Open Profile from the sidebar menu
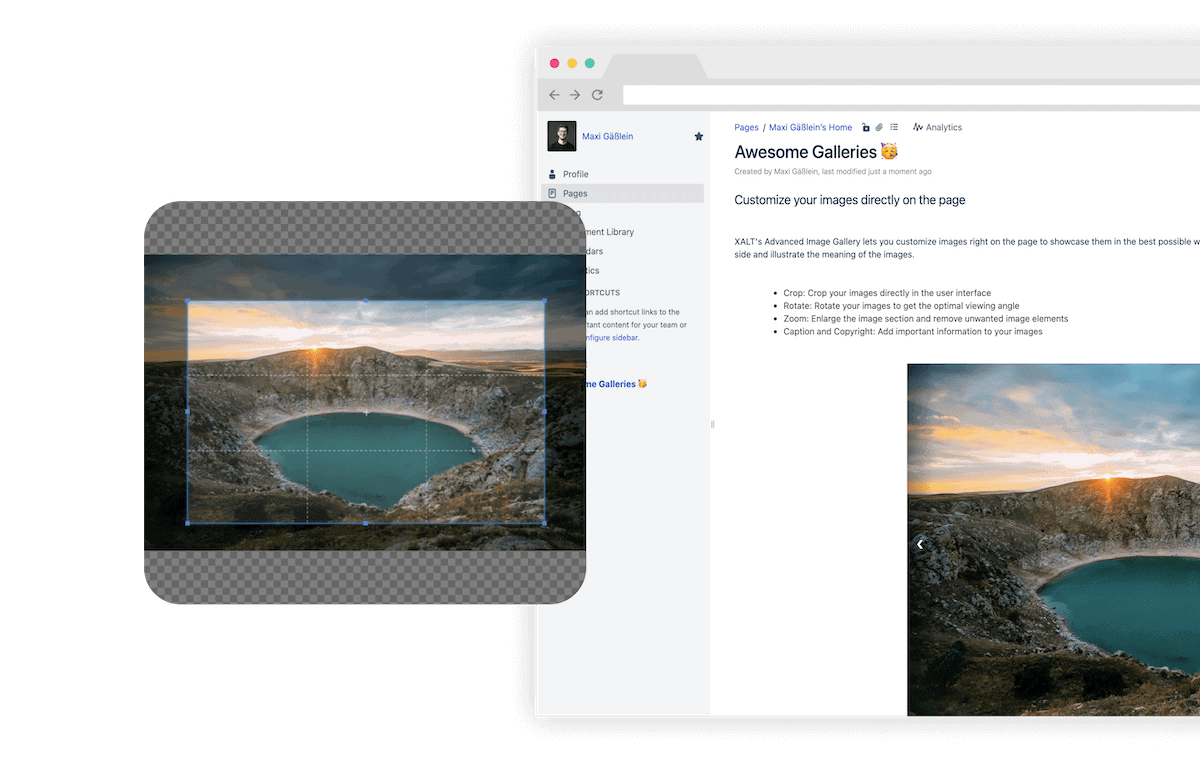This screenshot has height=764, width=1200. point(577,173)
